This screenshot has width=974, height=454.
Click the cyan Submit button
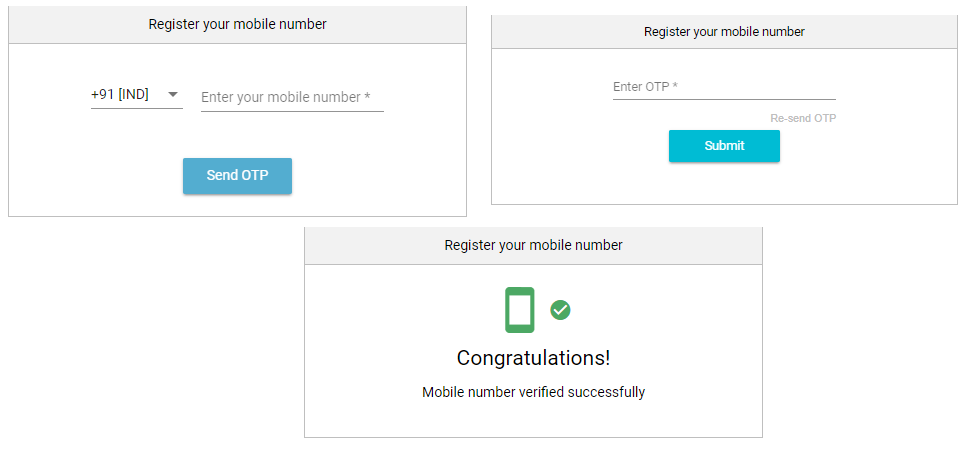724,146
